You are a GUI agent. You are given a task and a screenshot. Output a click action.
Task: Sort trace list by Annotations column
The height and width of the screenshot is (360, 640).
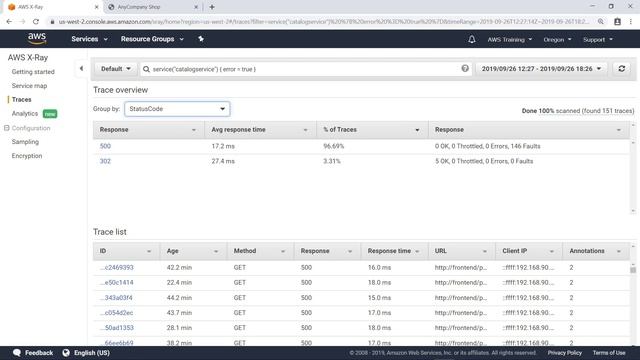pos(596,251)
